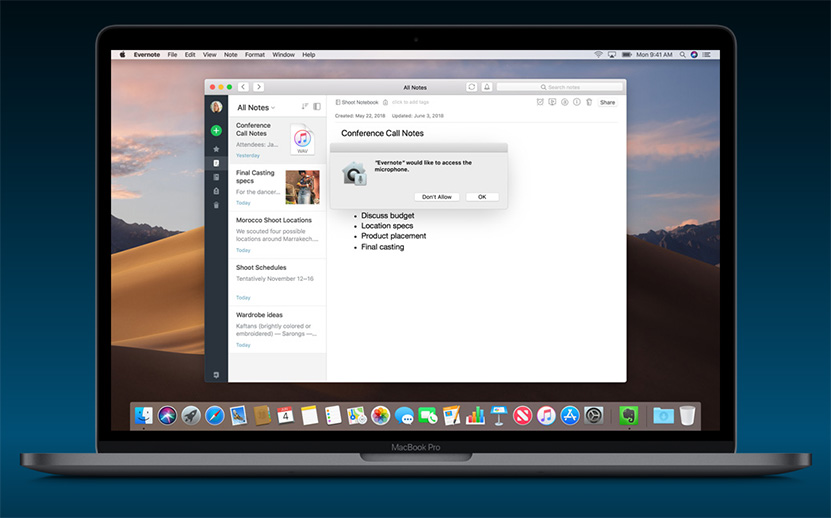Go forward with the right arrow button
The width and height of the screenshot is (831, 518).
click(258, 87)
